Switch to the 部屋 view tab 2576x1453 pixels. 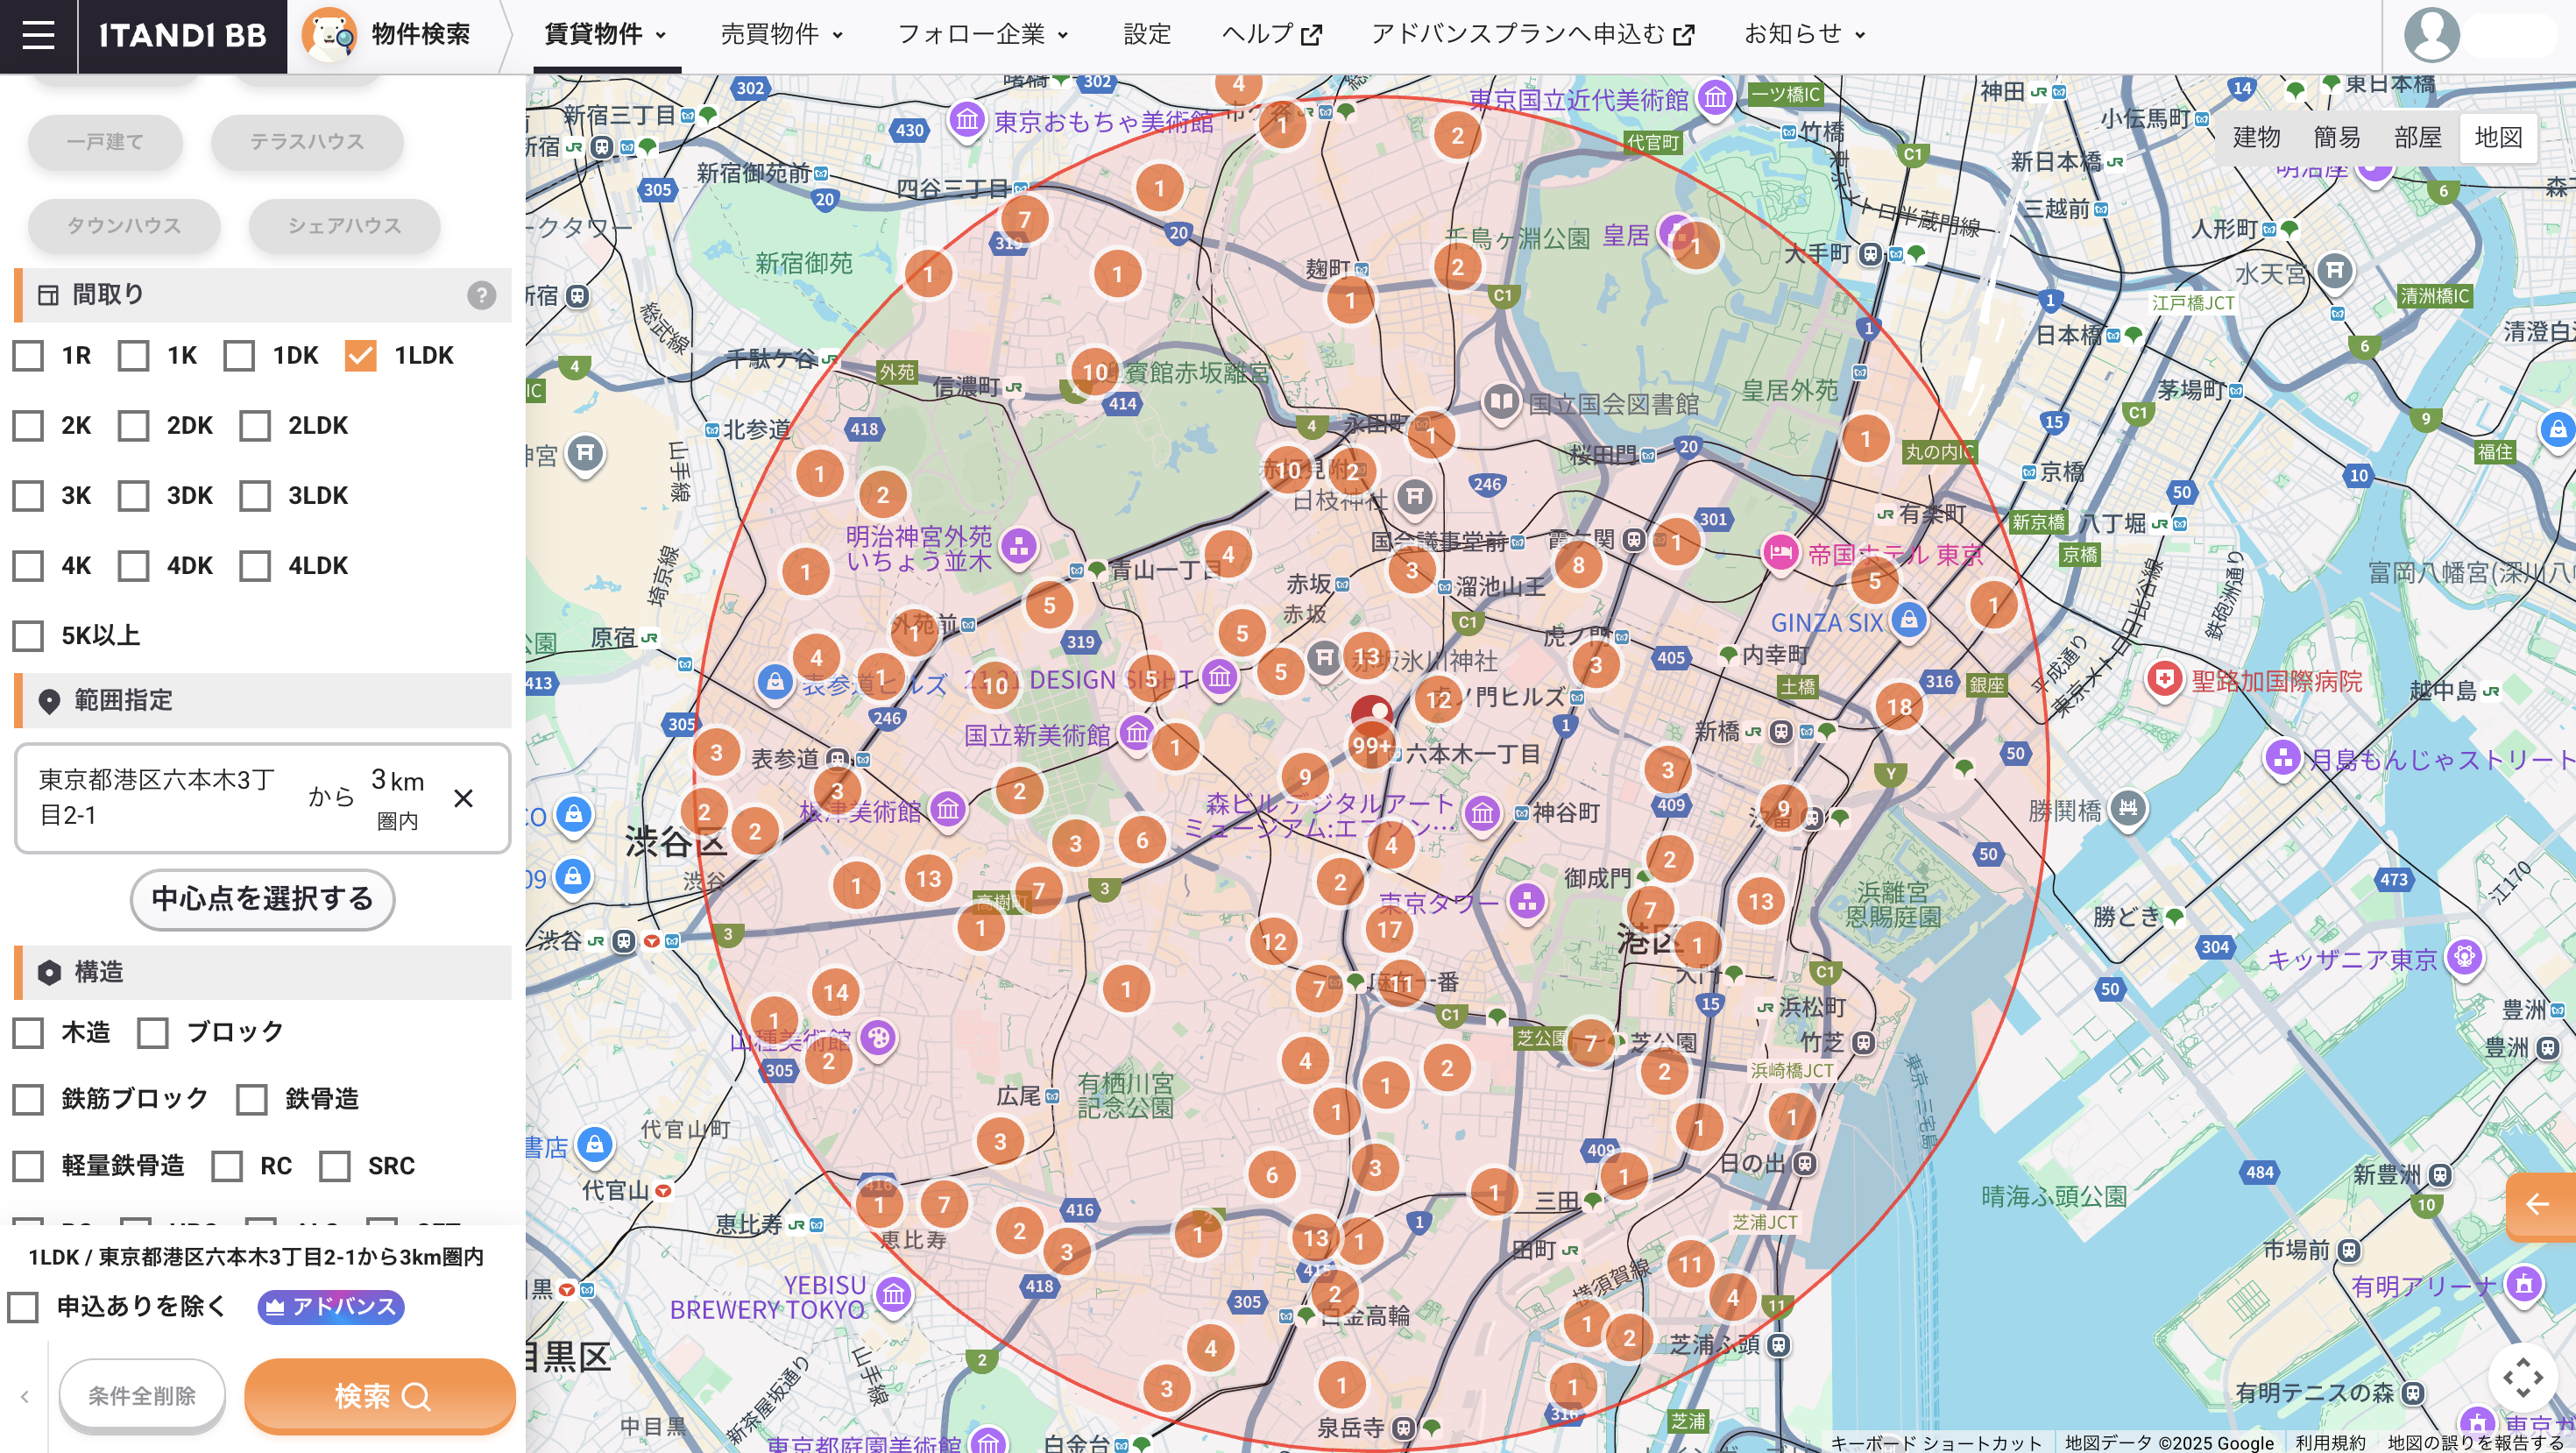[x=2417, y=138]
